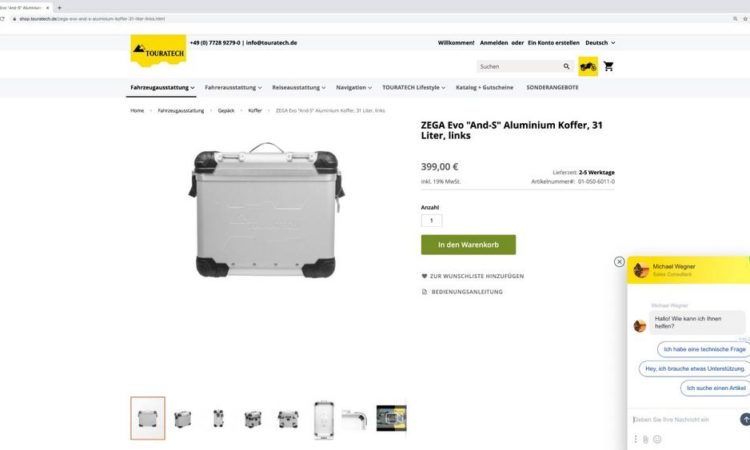Click the yellow motorcycle bike-selector icon
Screen dimensions: 750x450
pyautogui.click(x=588, y=66)
